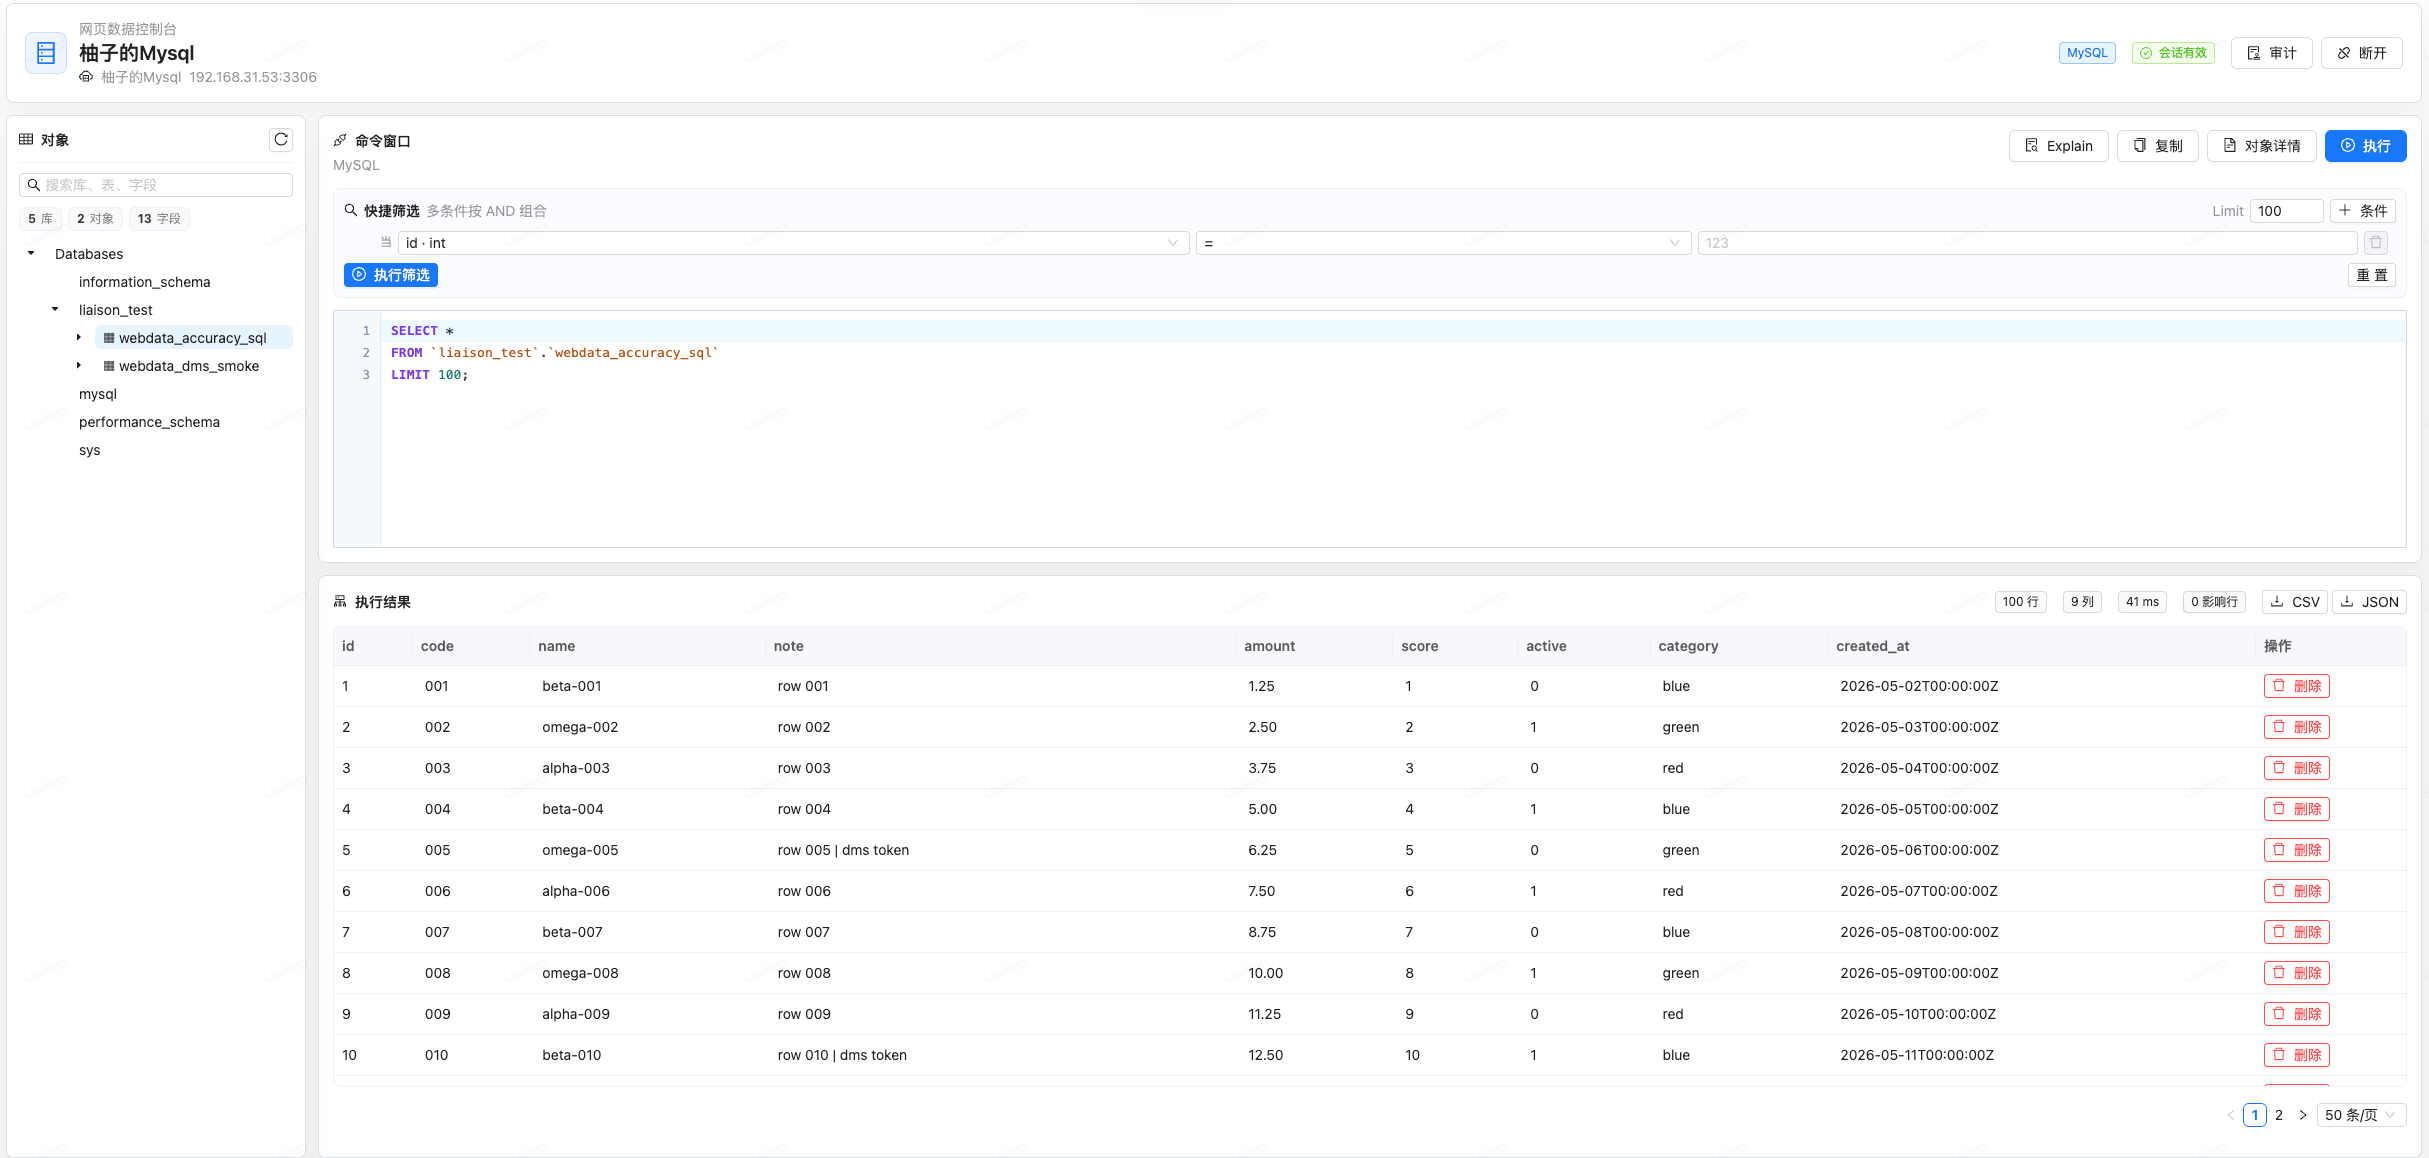Viewport: 2429px width, 1158px height.
Task: Download results as CSV
Action: point(2295,602)
